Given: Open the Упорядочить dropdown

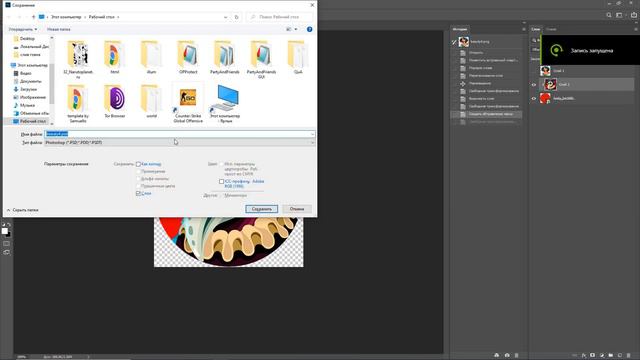Looking at the screenshot, I should click(23, 29).
